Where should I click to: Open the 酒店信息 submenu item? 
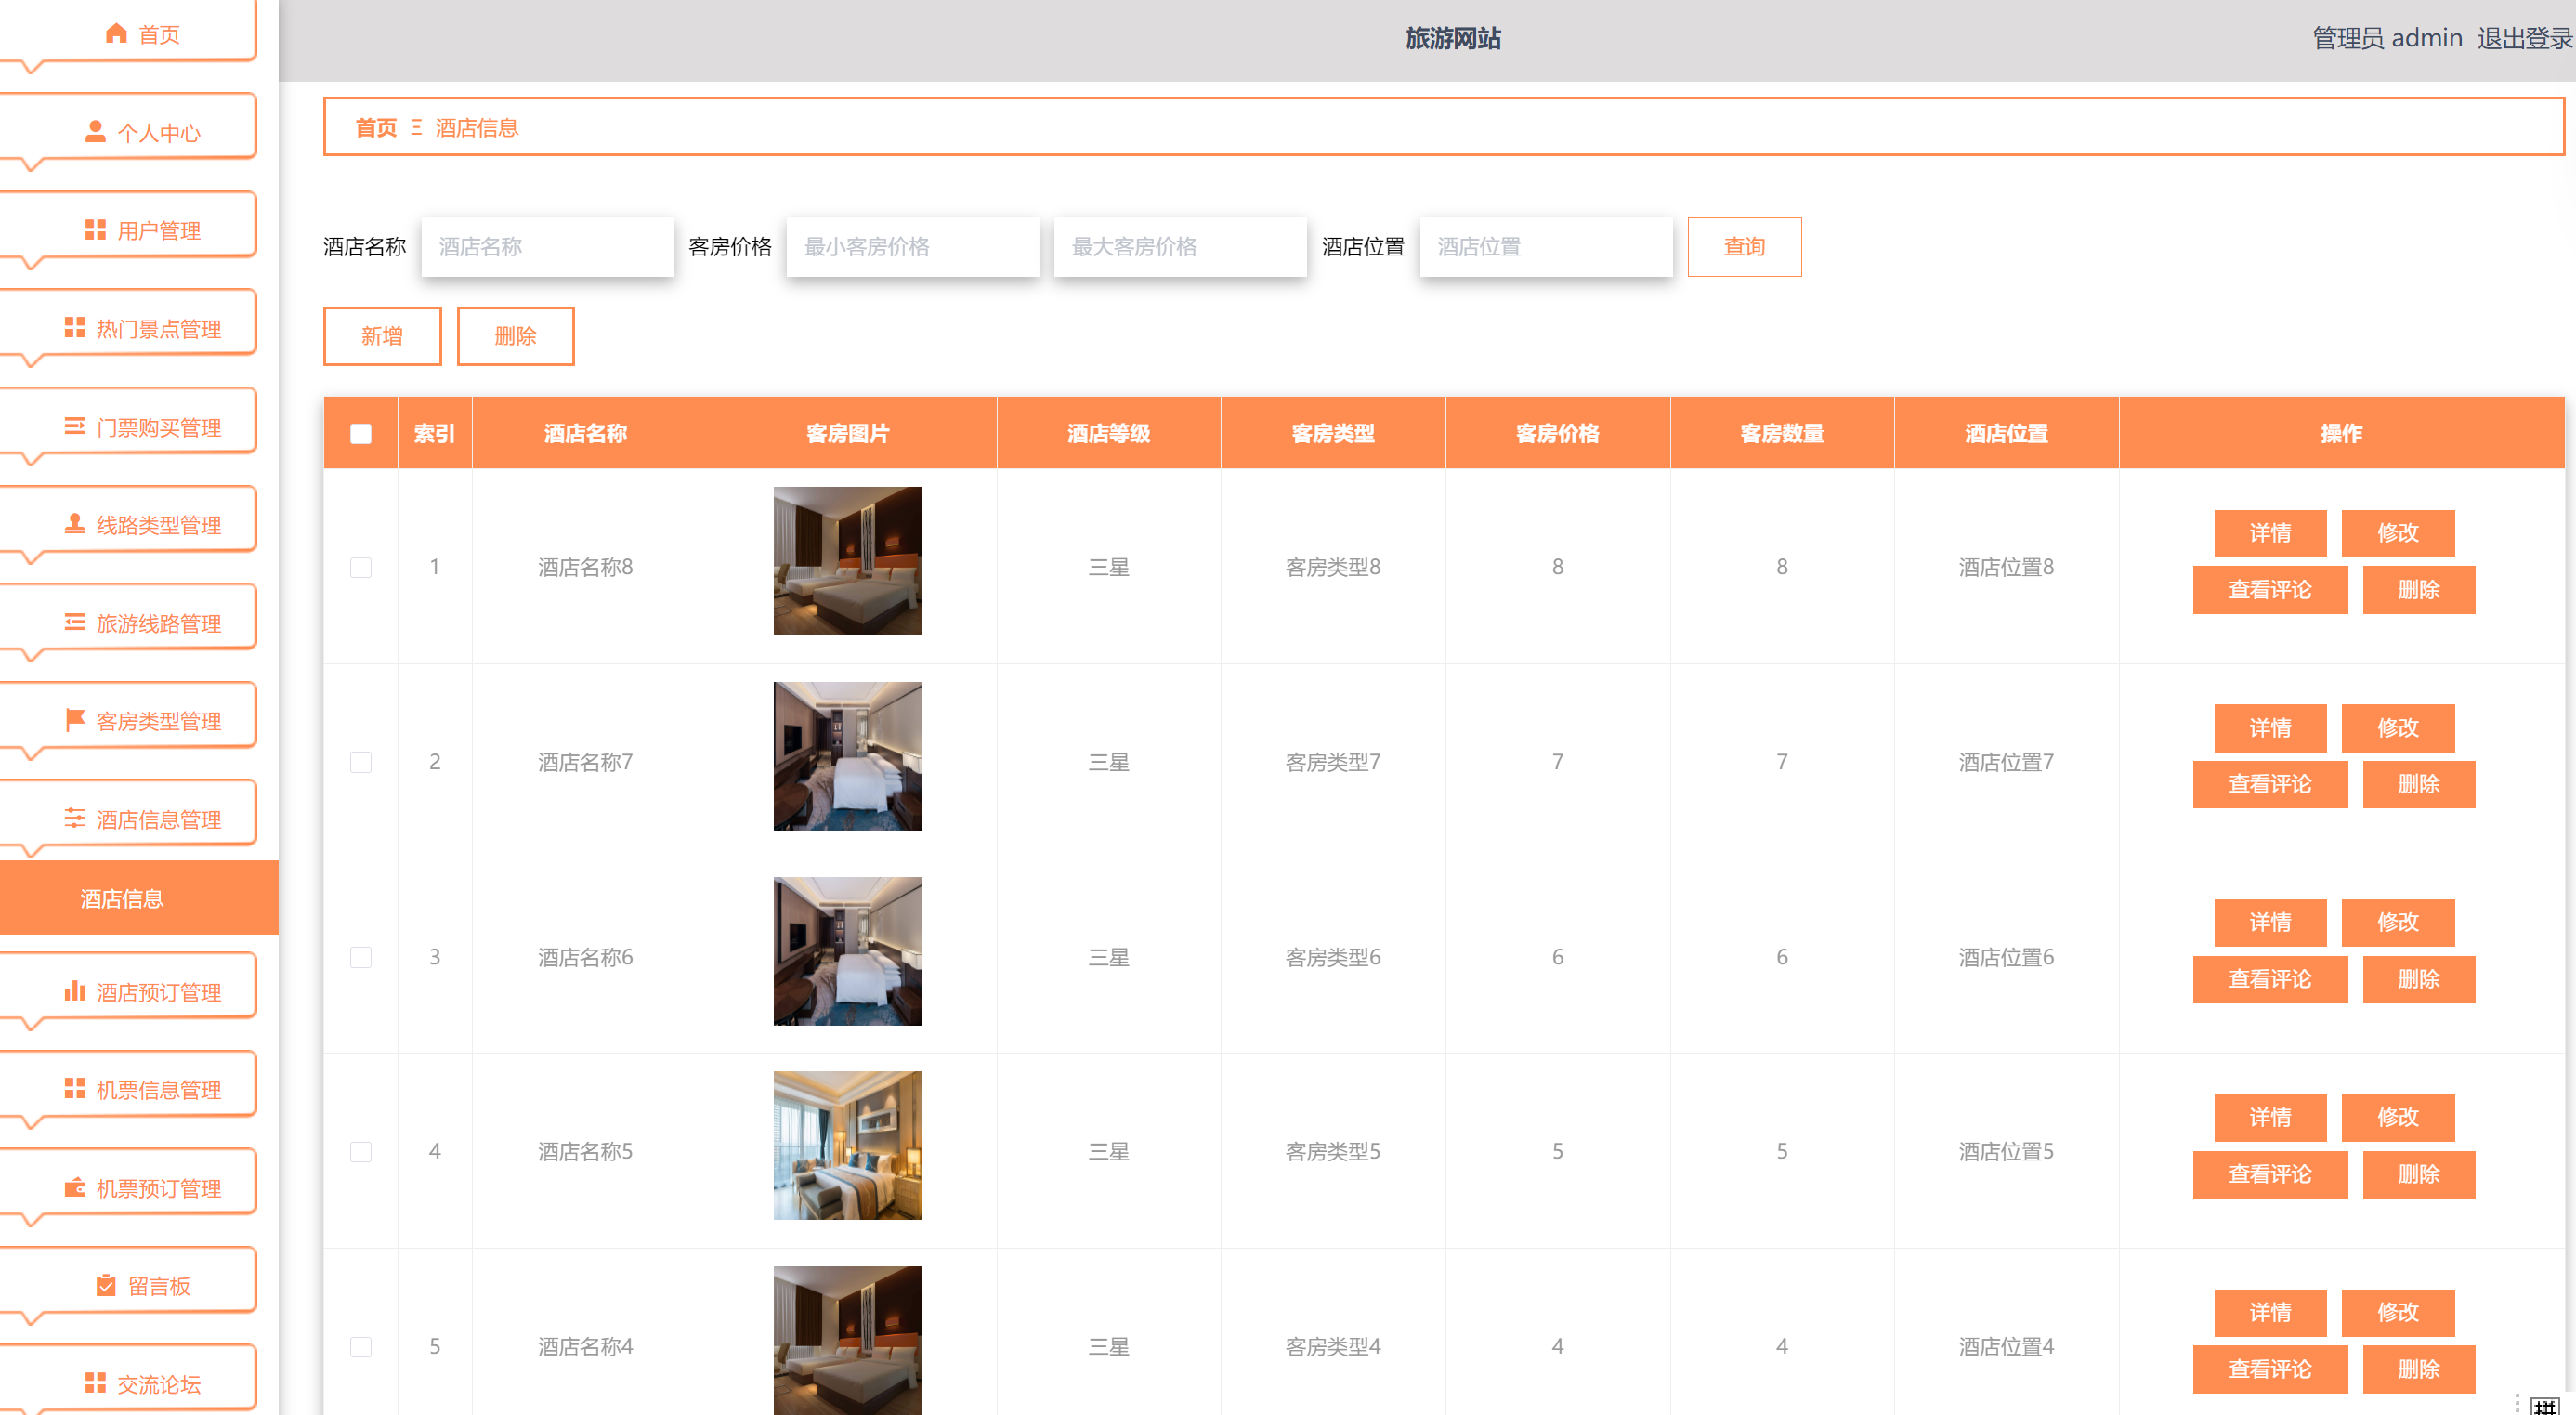[139, 898]
